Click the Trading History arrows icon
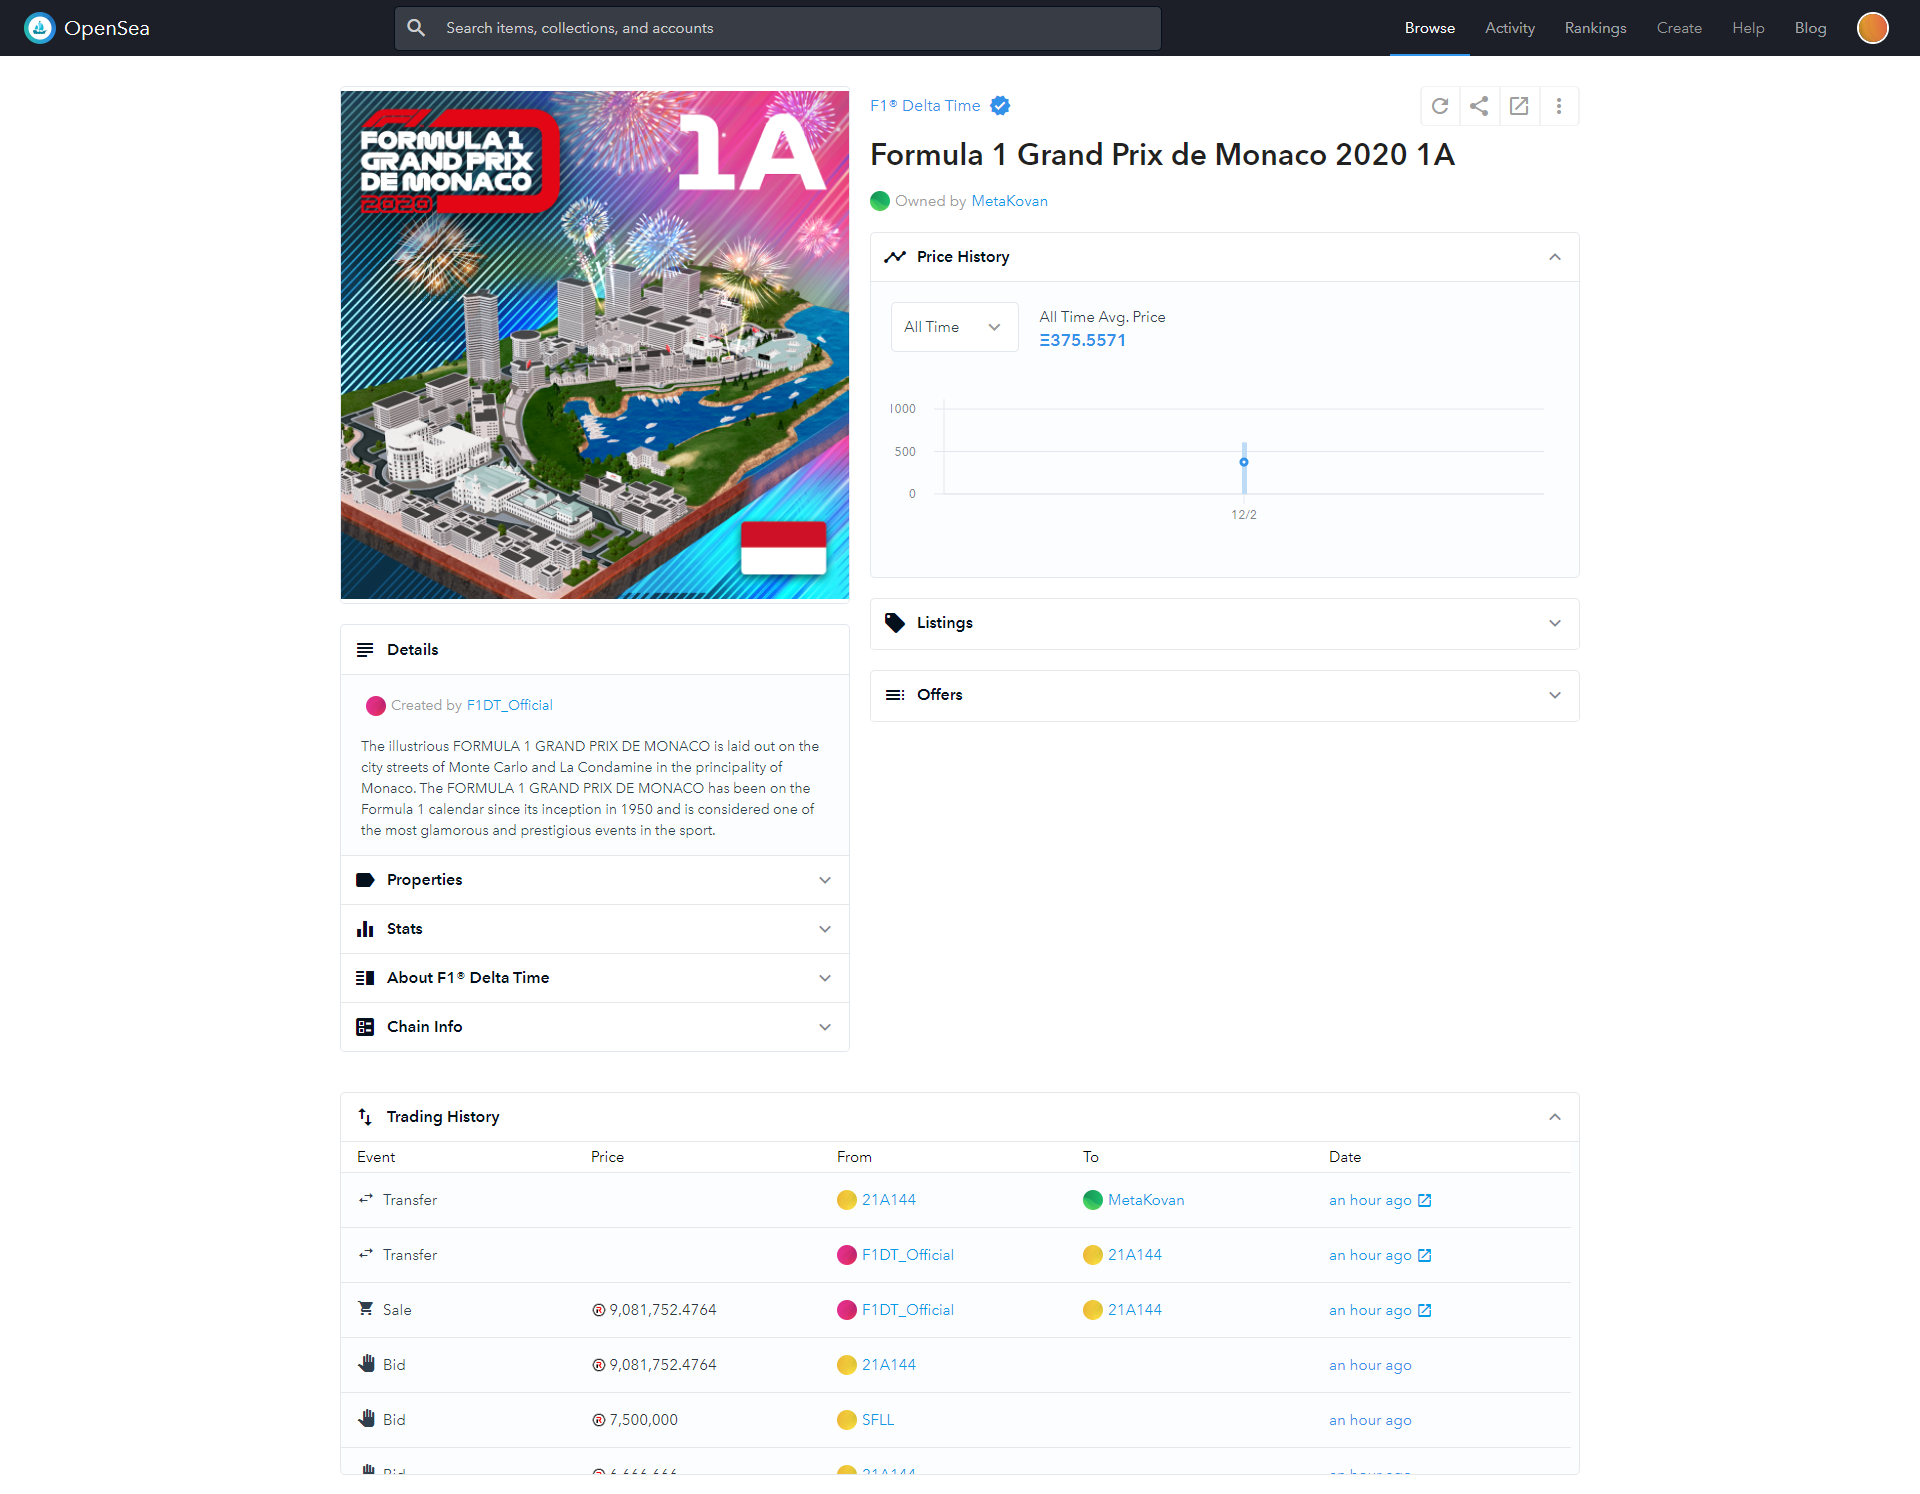This screenshot has height=1494, width=1920. 365,1117
